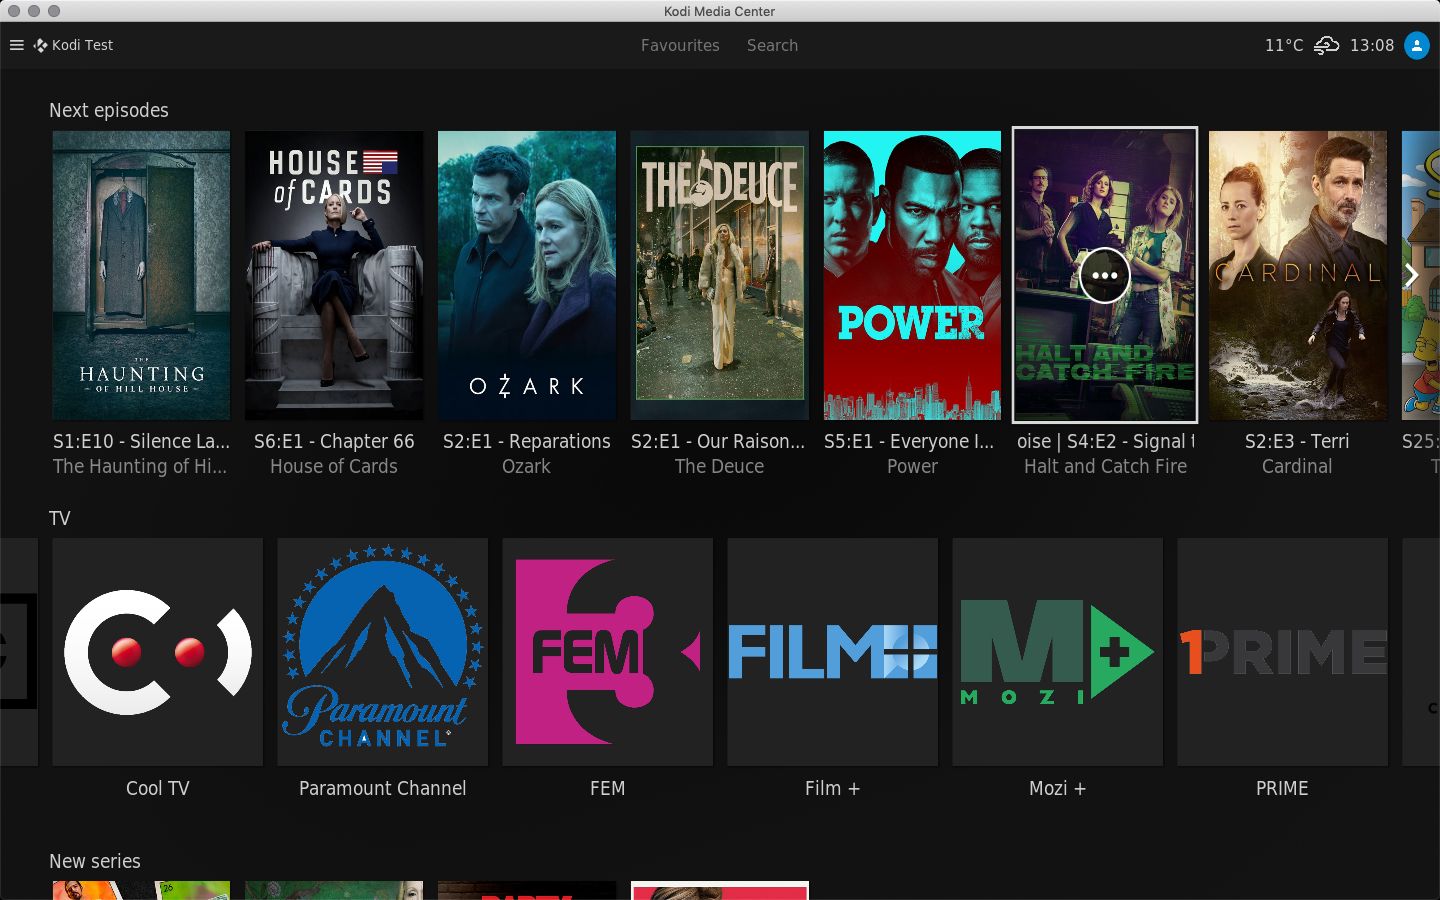Open the Favourites tab
1440x900 pixels.
click(680, 45)
